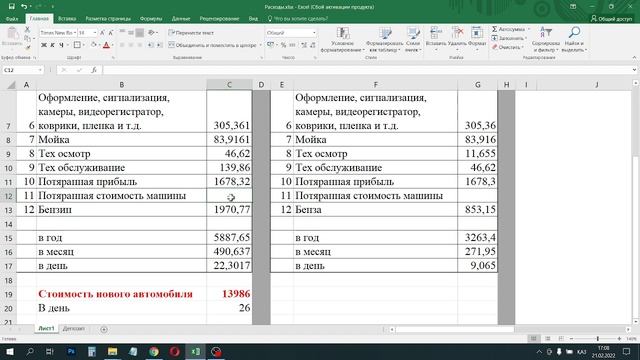Open Windows Start menu
This screenshot has width=640, height=360.
[9, 351]
